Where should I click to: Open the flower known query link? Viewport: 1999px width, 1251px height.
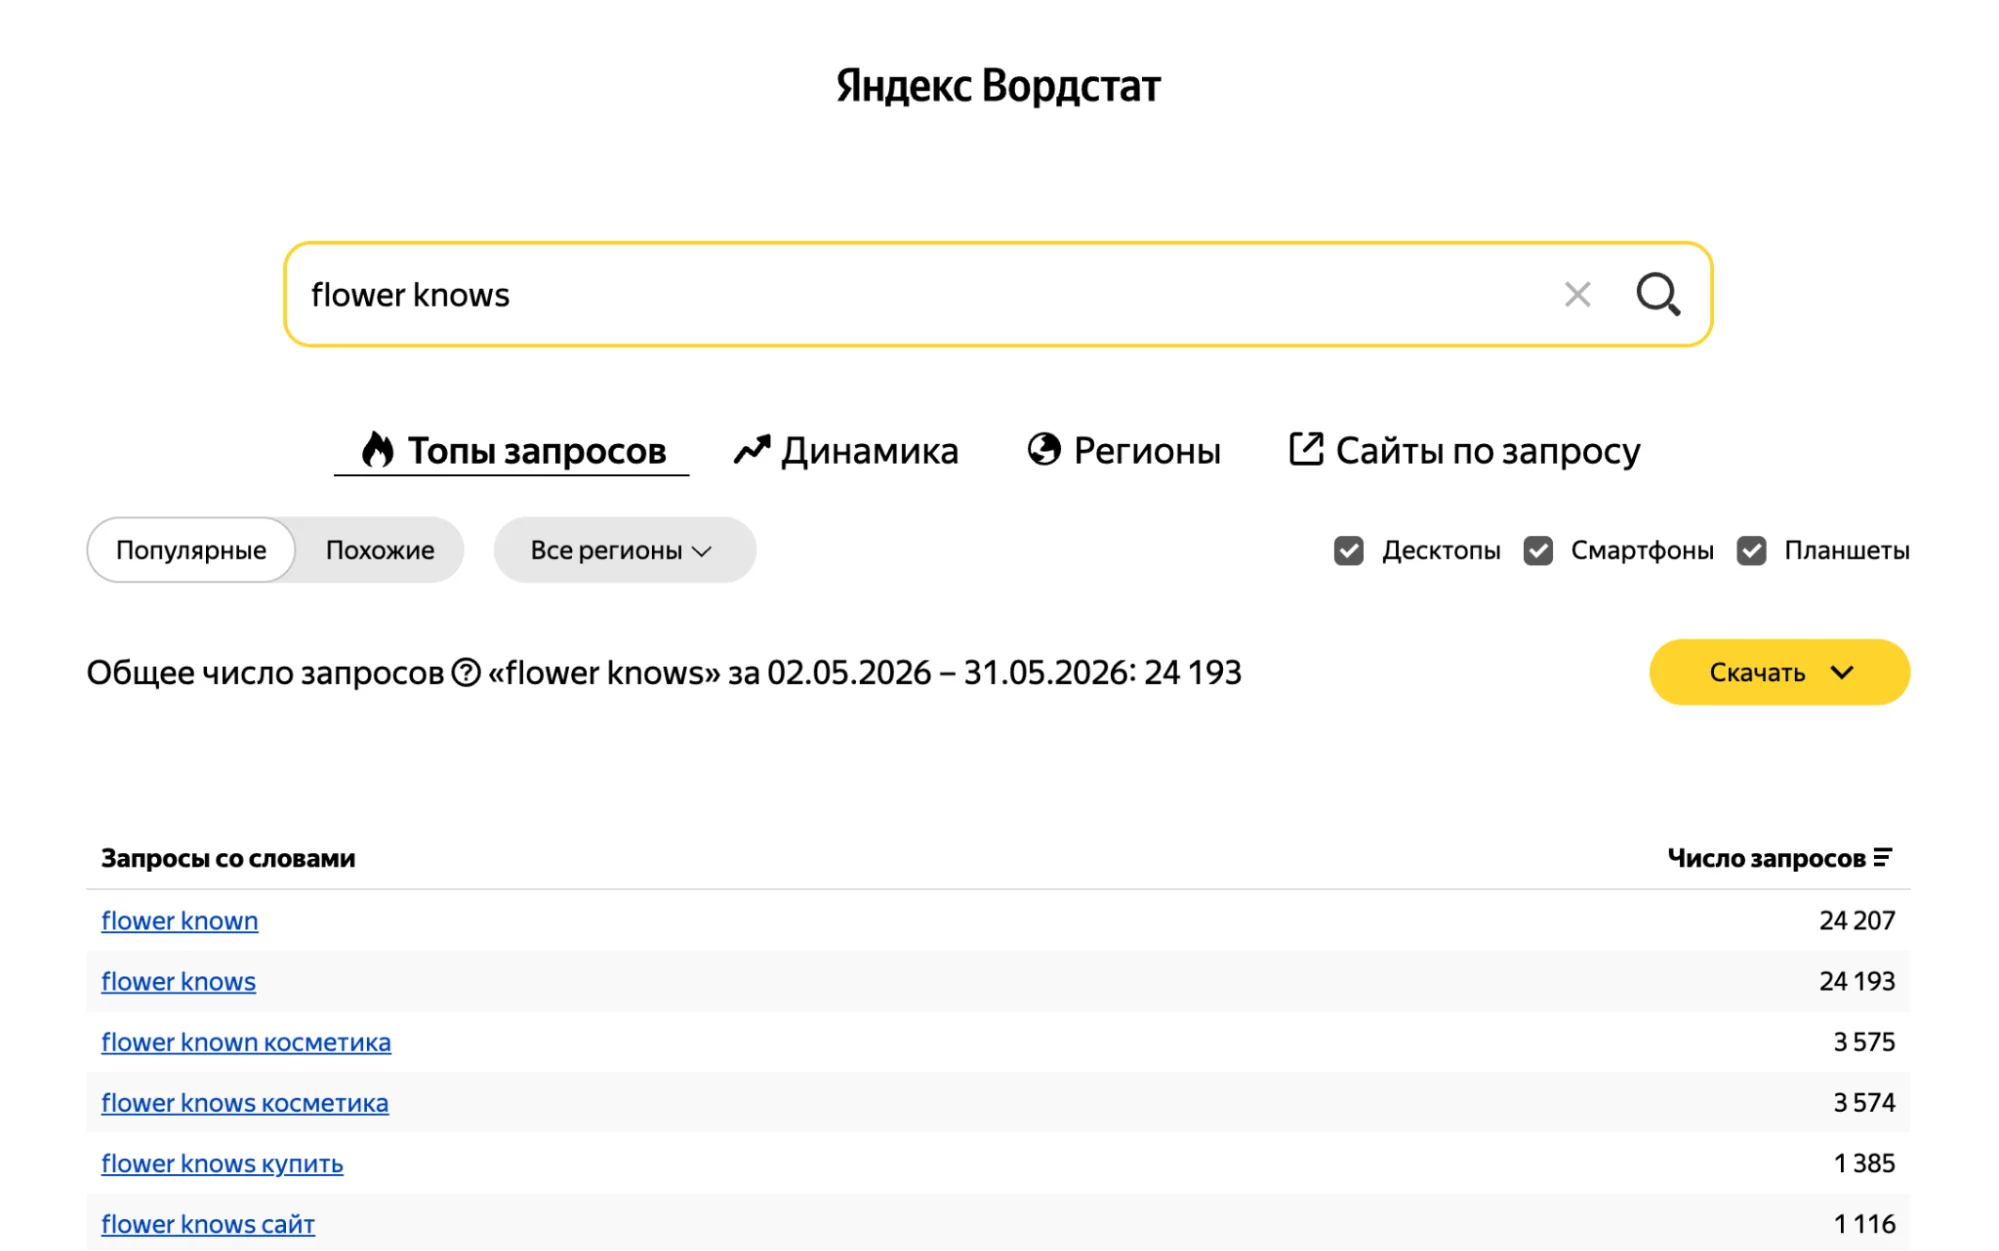coord(180,921)
